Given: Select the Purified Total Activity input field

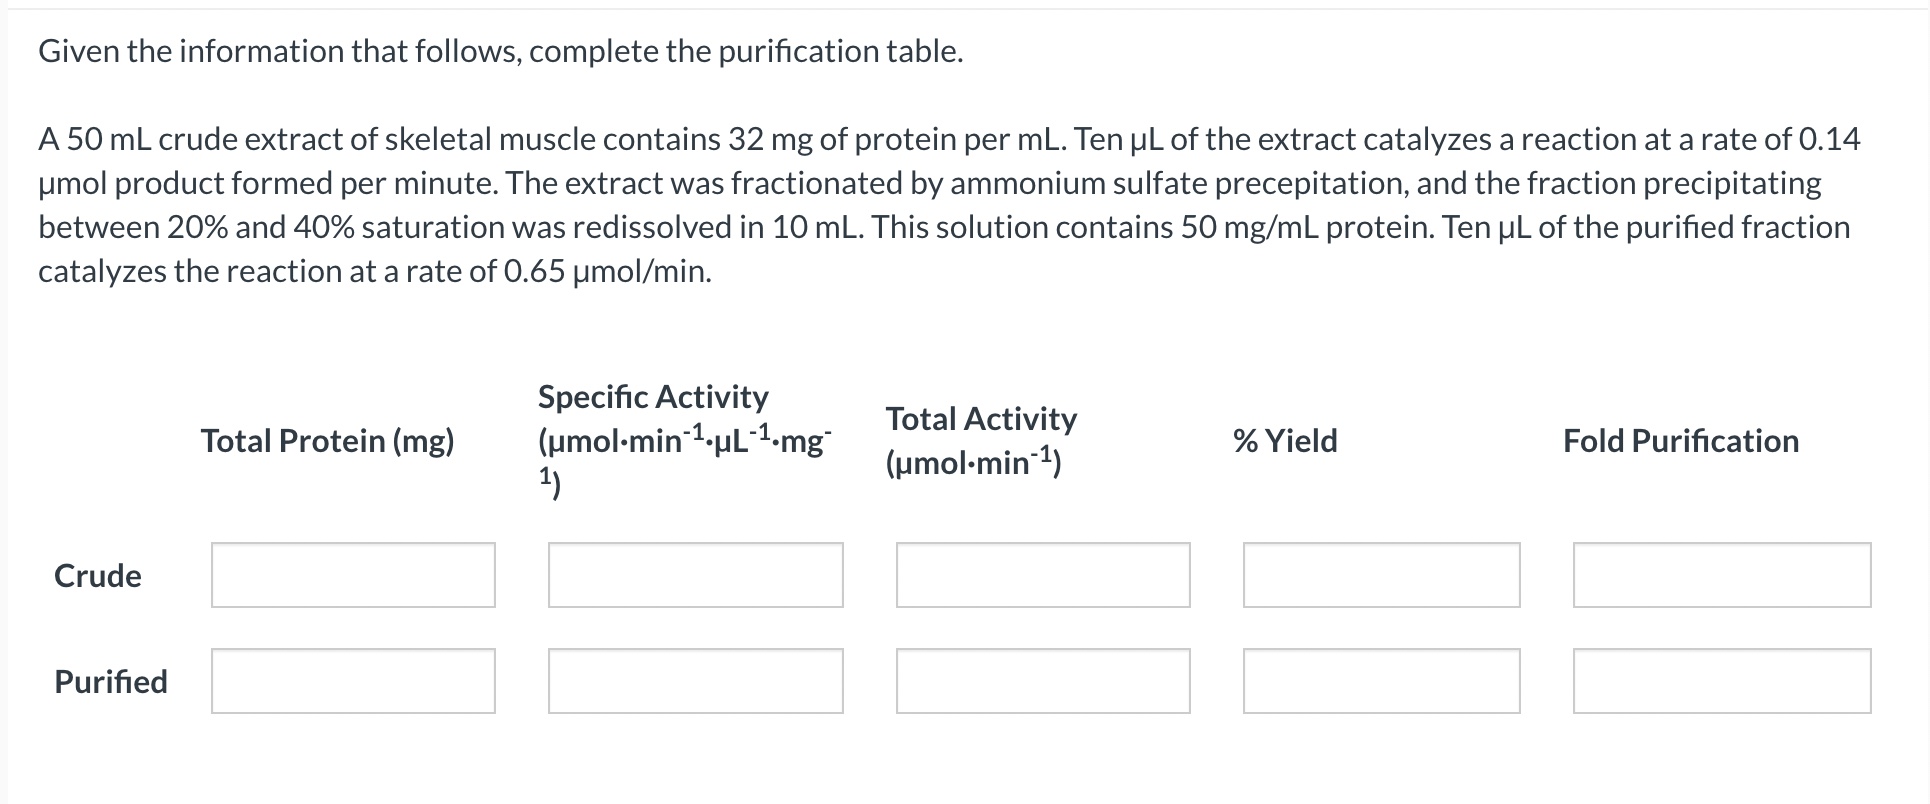Looking at the screenshot, I should point(1043,681).
